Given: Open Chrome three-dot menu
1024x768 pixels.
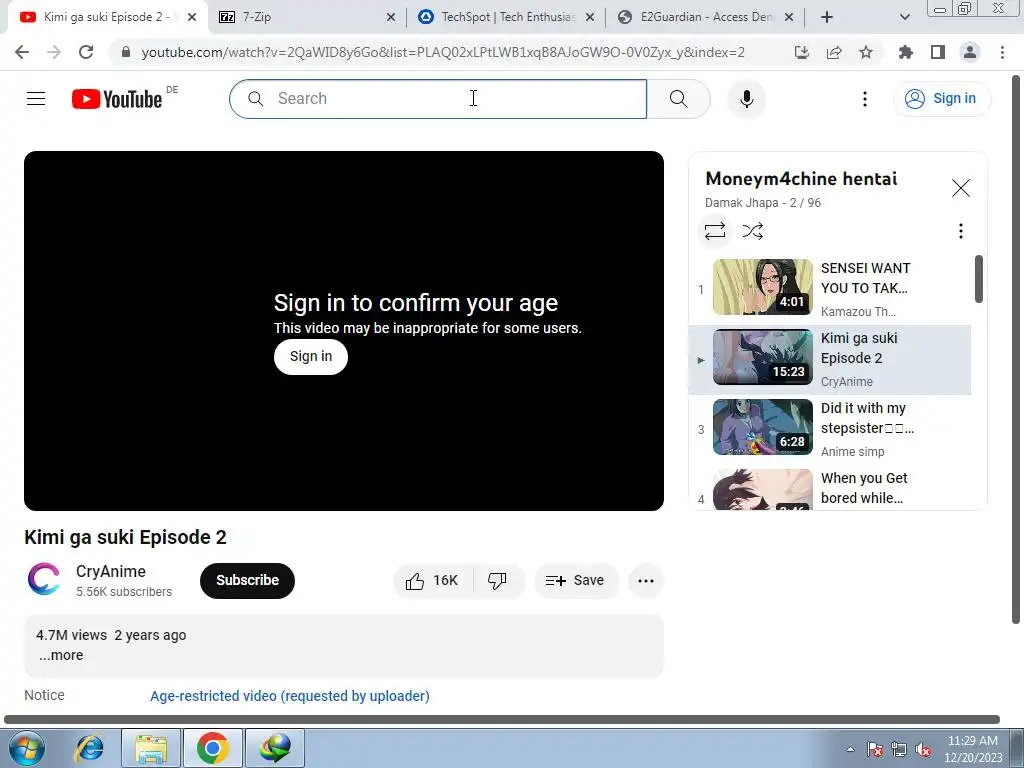Looking at the screenshot, I should pyautogui.click(x=1002, y=52).
